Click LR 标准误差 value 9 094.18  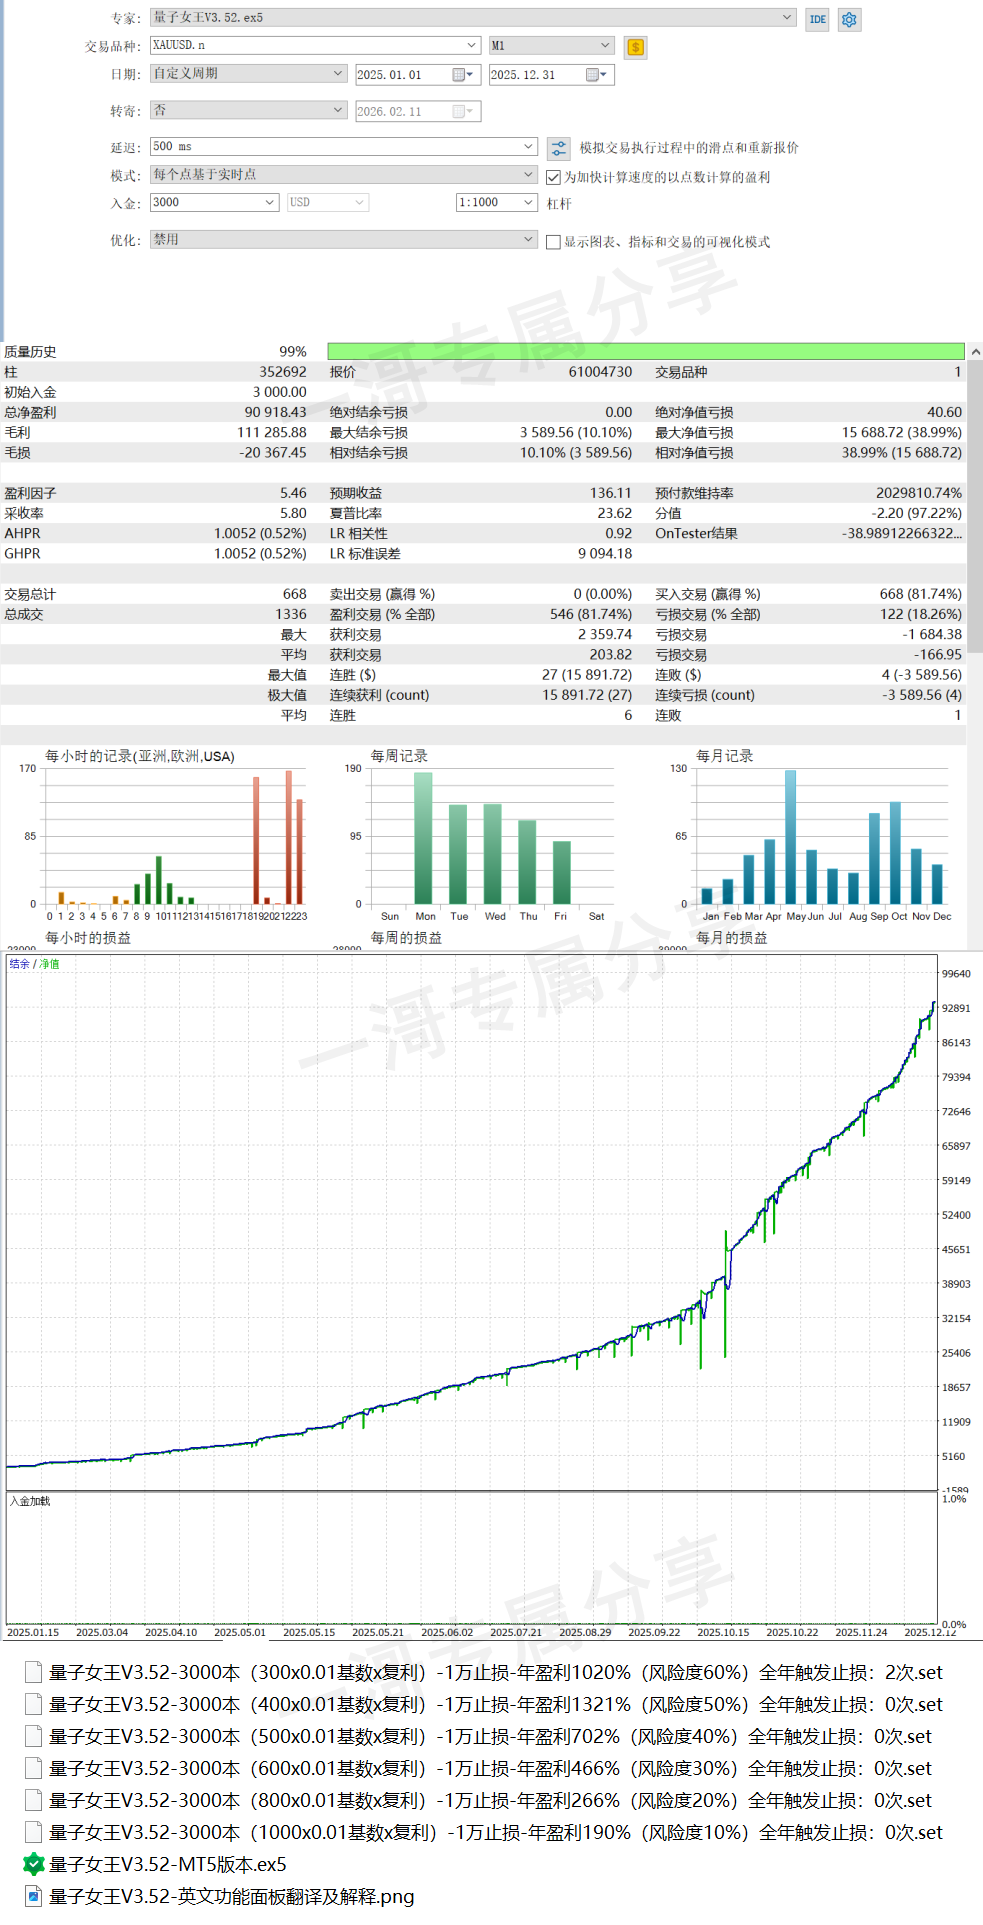tap(605, 553)
